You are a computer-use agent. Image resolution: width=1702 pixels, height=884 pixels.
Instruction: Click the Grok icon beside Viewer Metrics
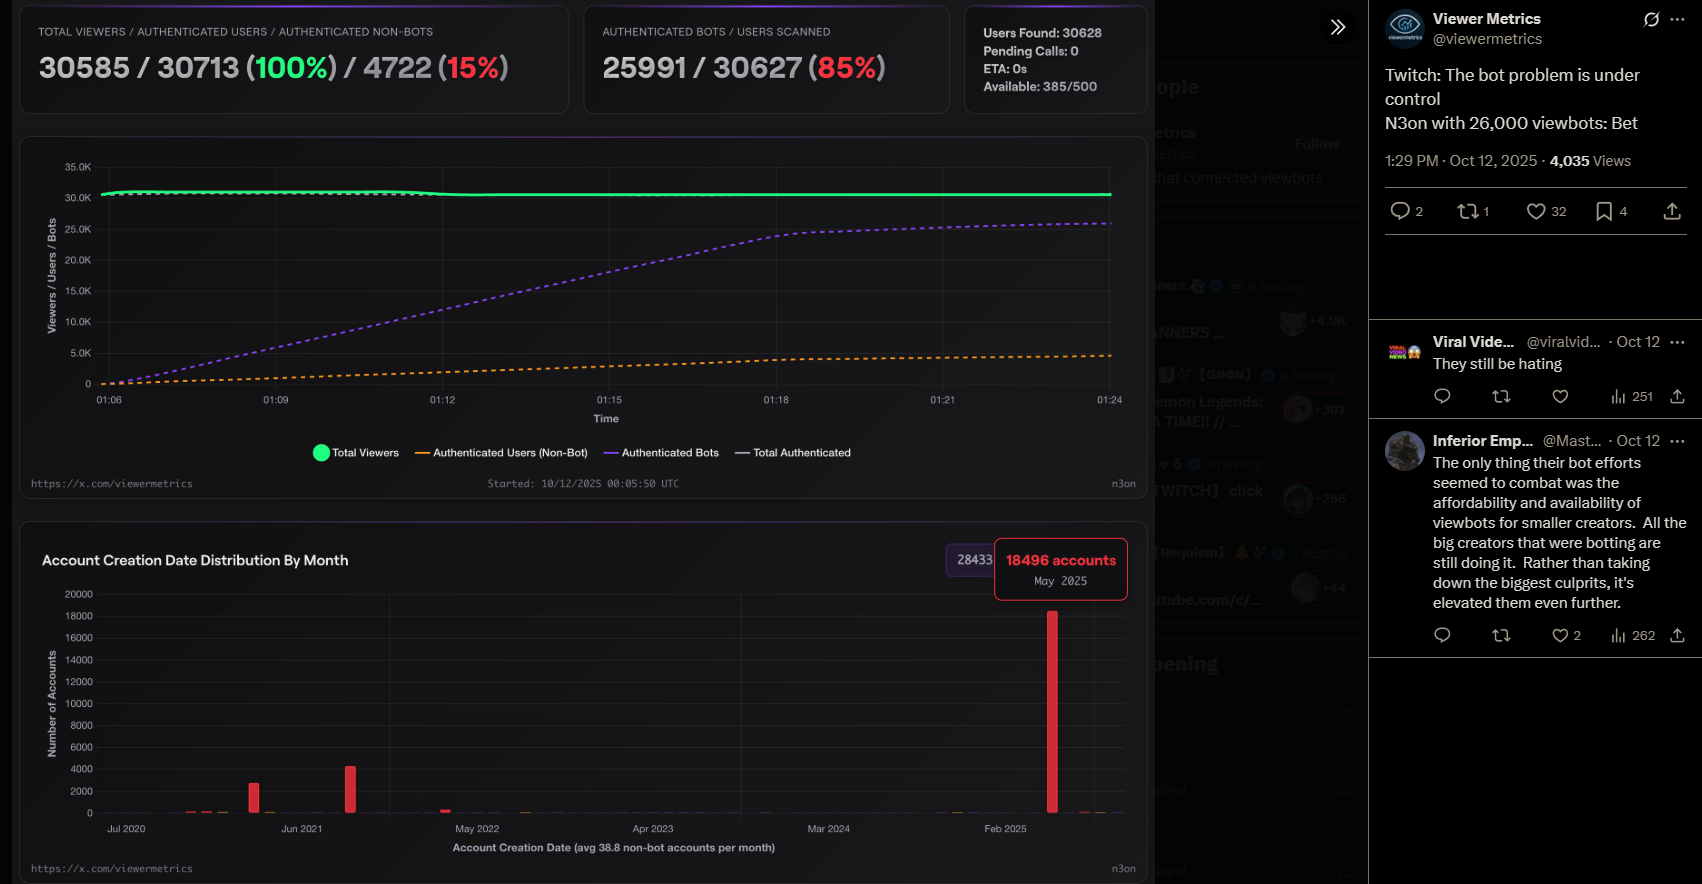click(x=1651, y=20)
